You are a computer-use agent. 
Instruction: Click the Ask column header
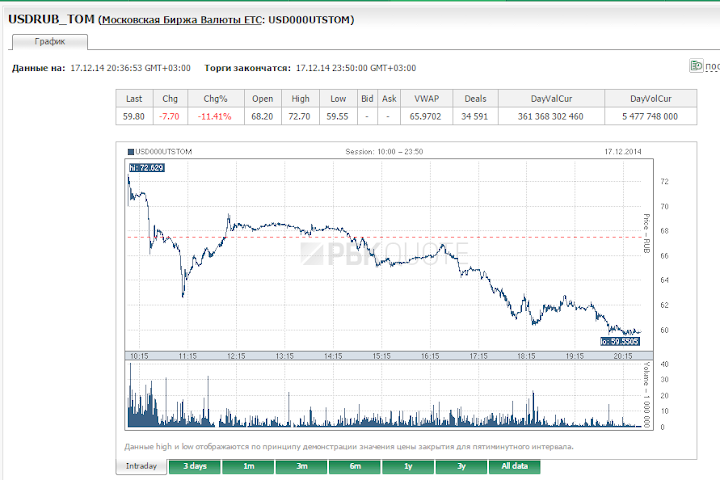[389, 99]
